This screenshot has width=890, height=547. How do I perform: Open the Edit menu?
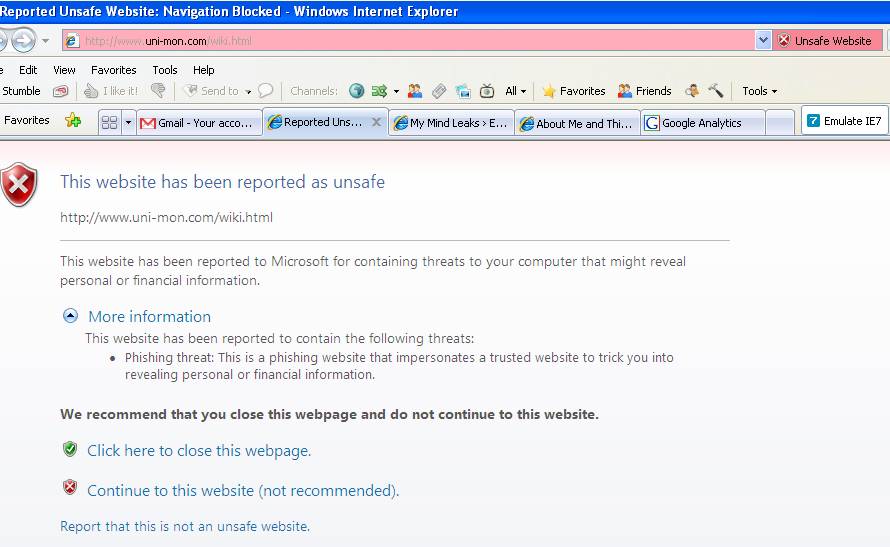point(28,70)
